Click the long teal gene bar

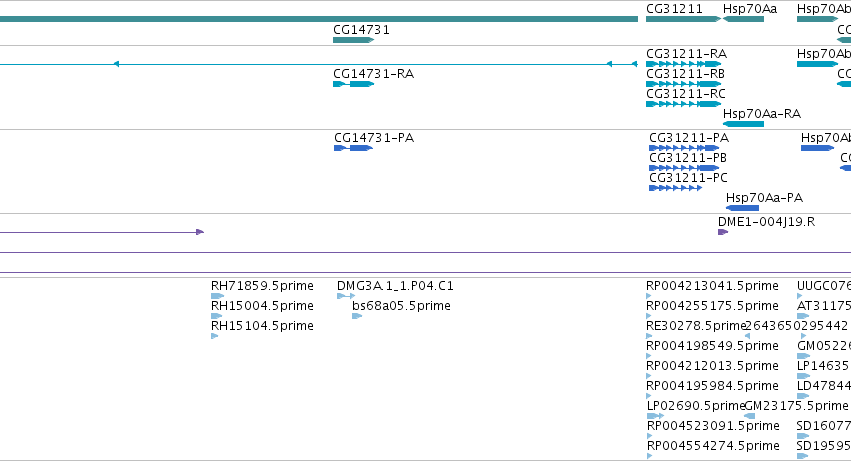(x=319, y=20)
